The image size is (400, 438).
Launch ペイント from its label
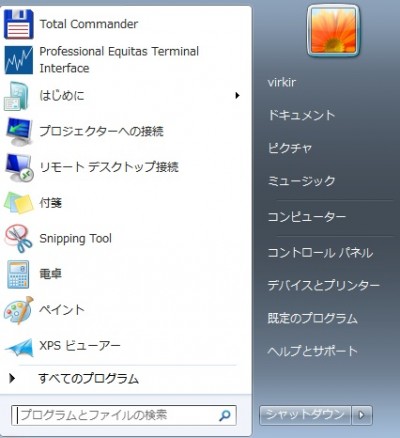(62, 310)
